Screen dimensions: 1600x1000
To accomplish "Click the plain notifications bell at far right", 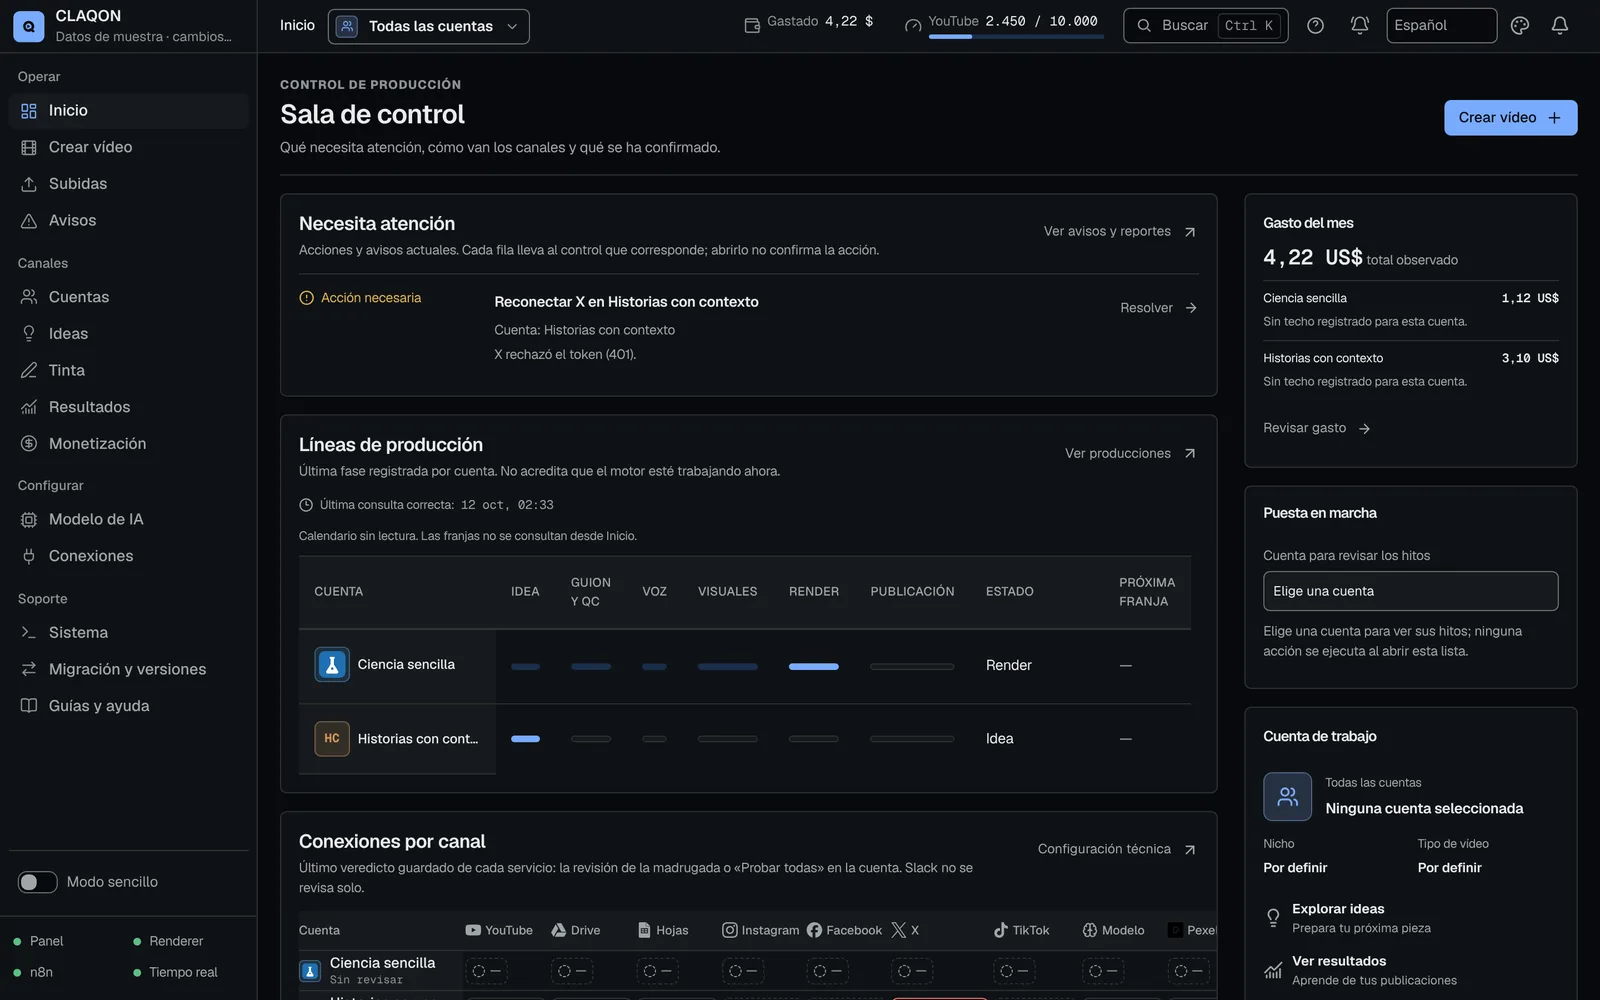I will (1559, 26).
